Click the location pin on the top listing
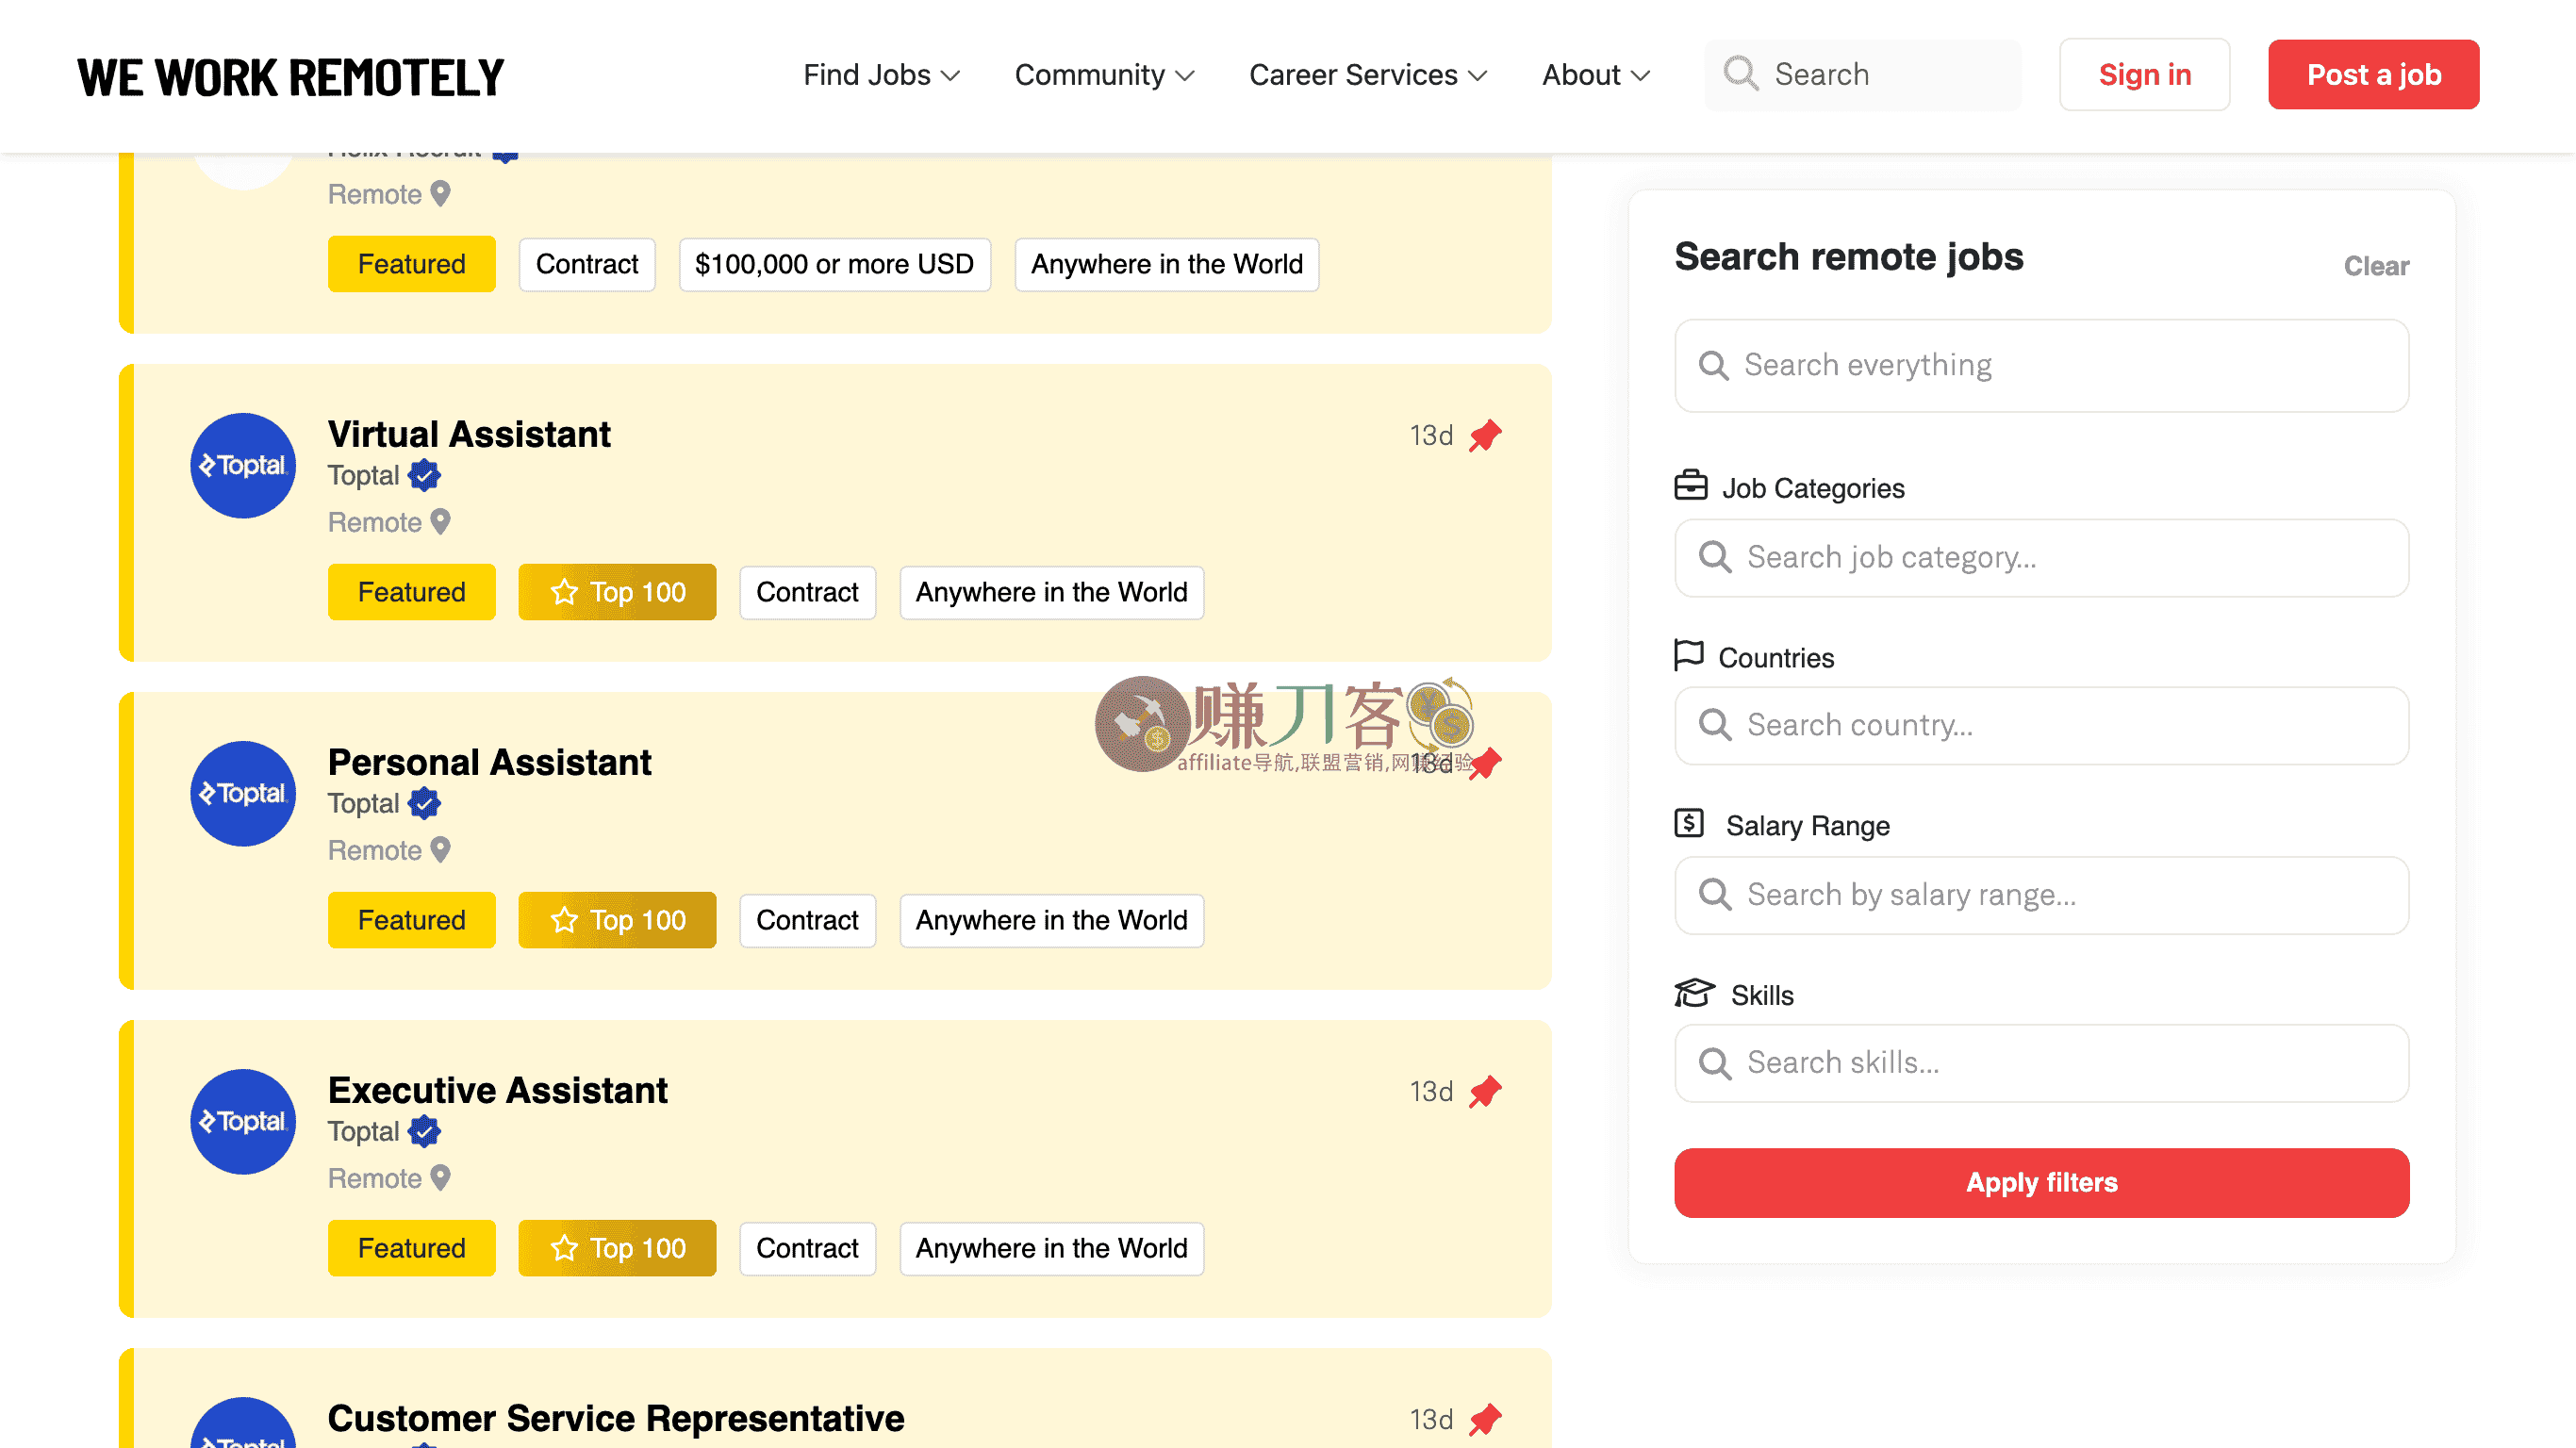 coord(440,194)
